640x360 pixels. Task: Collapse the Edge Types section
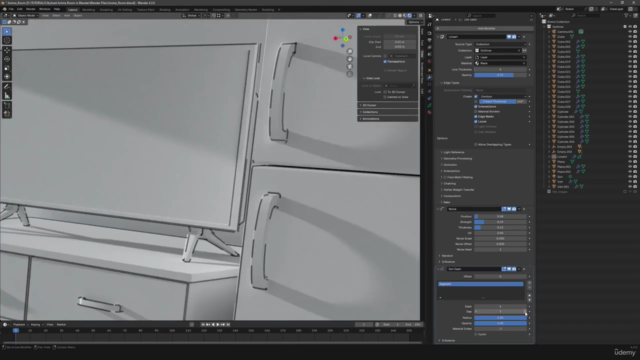450,83
